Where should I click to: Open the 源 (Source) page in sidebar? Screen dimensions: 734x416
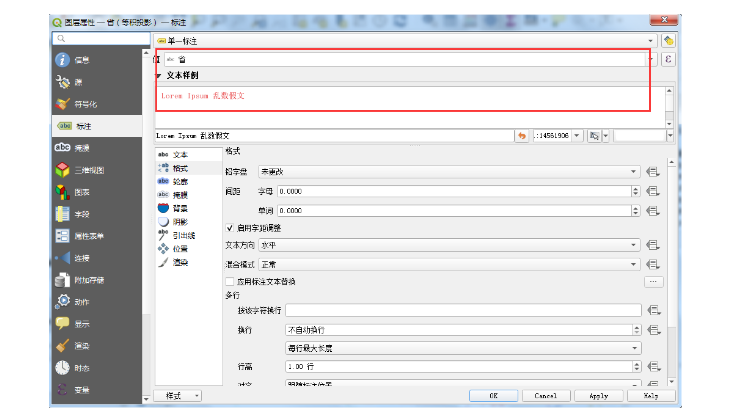point(97,82)
